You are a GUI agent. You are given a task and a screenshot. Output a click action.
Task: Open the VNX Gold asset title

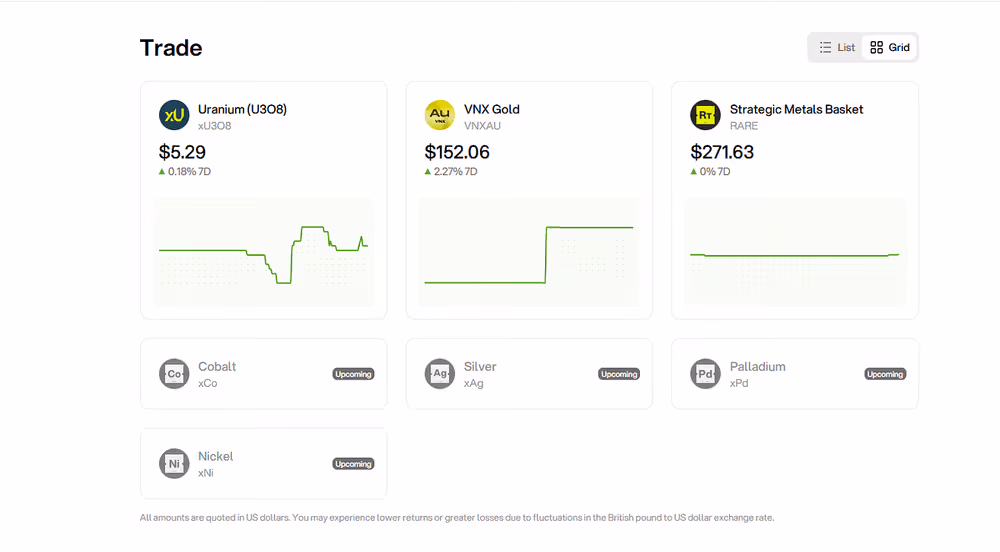pos(492,109)
